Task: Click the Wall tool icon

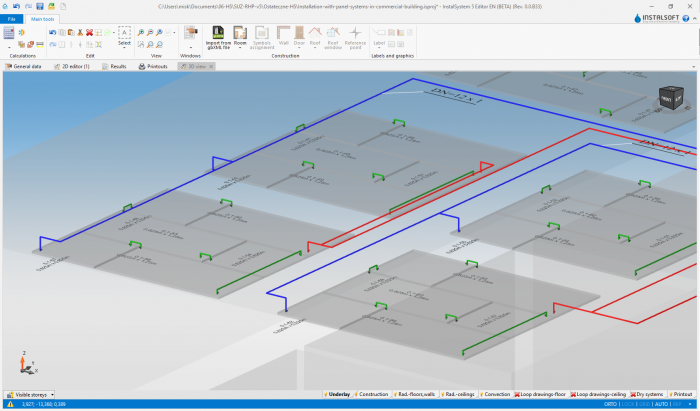Action: (x=283, y=32)
